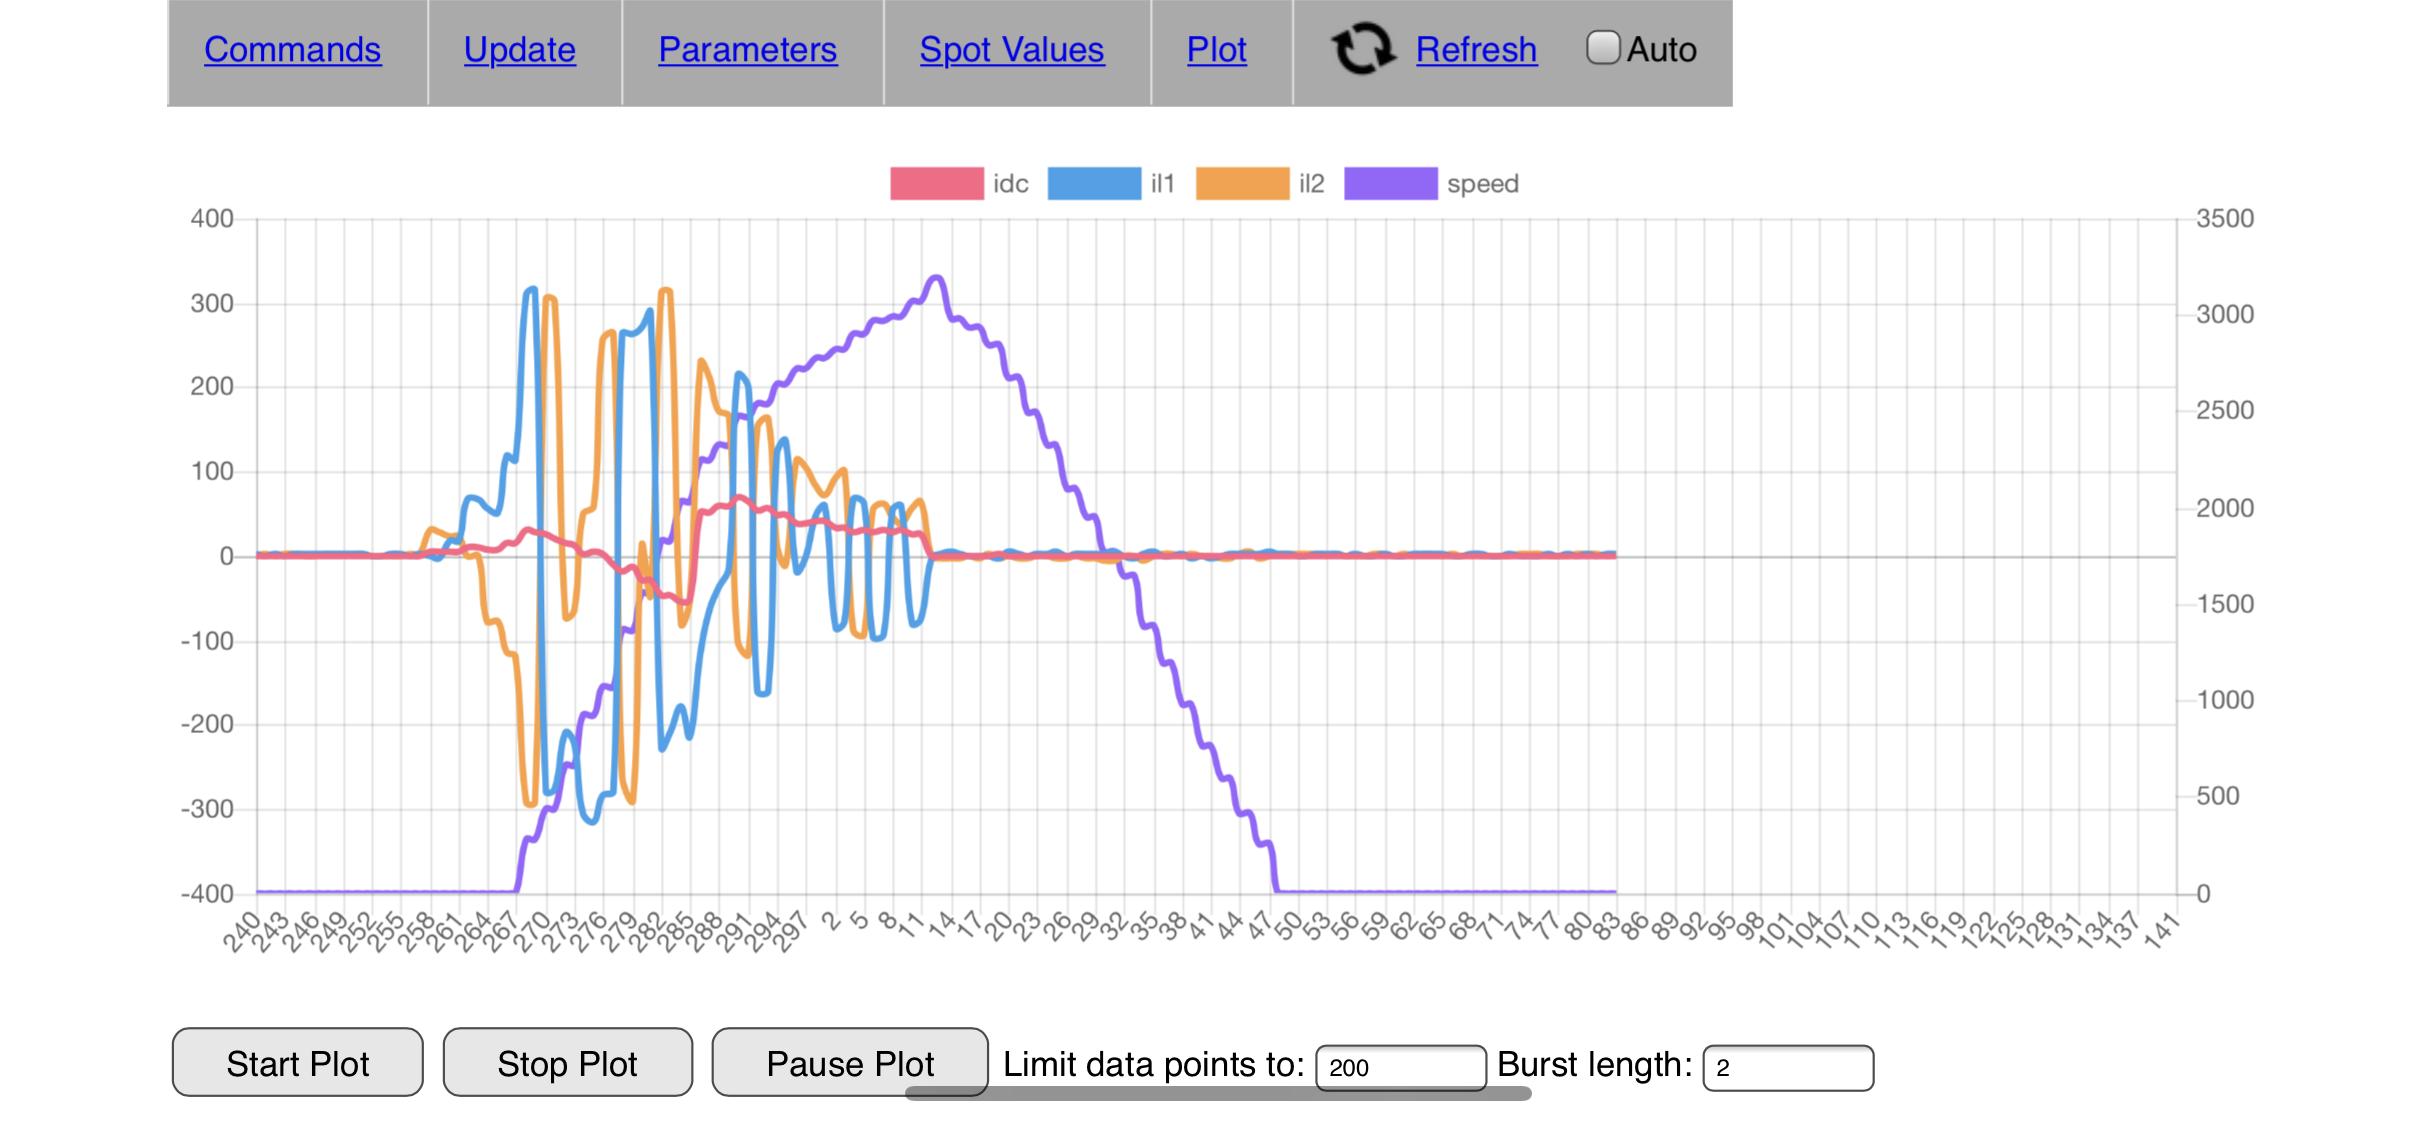Toggle the il1 blue legend swatch
The width and height of the screenshot is (2436, 1125).
[x=1093, y=184]
